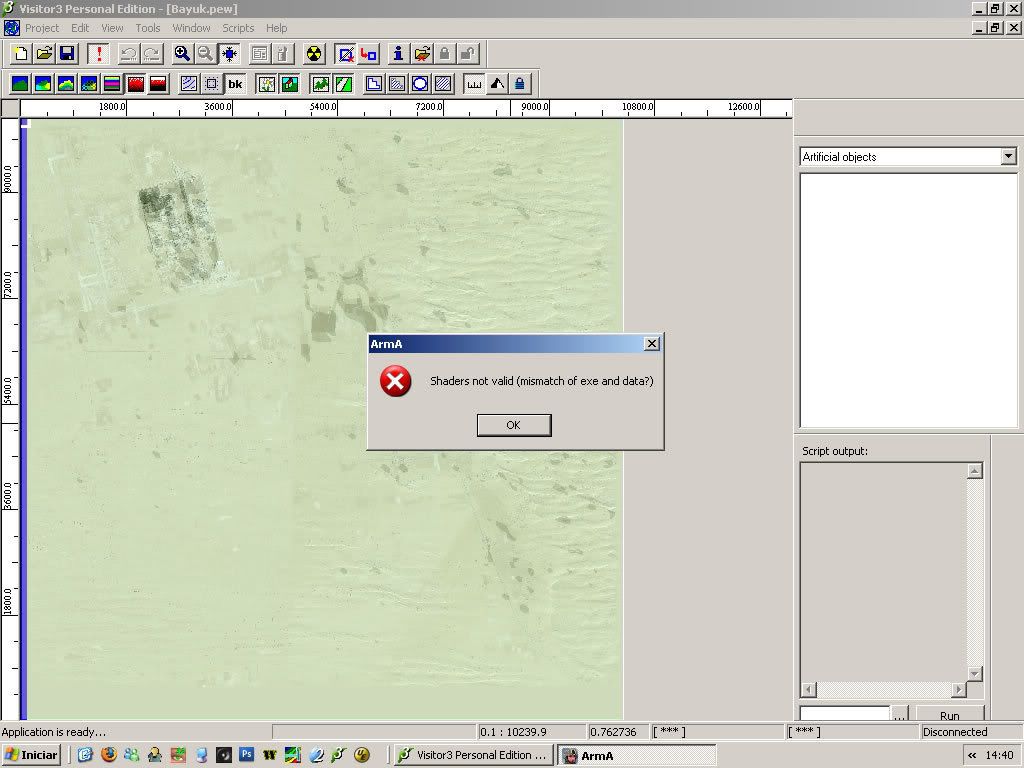Screen dimensions: 1024x768
Task: Click Script output vertical scrollbar down arrow
Action: point(975,673)
